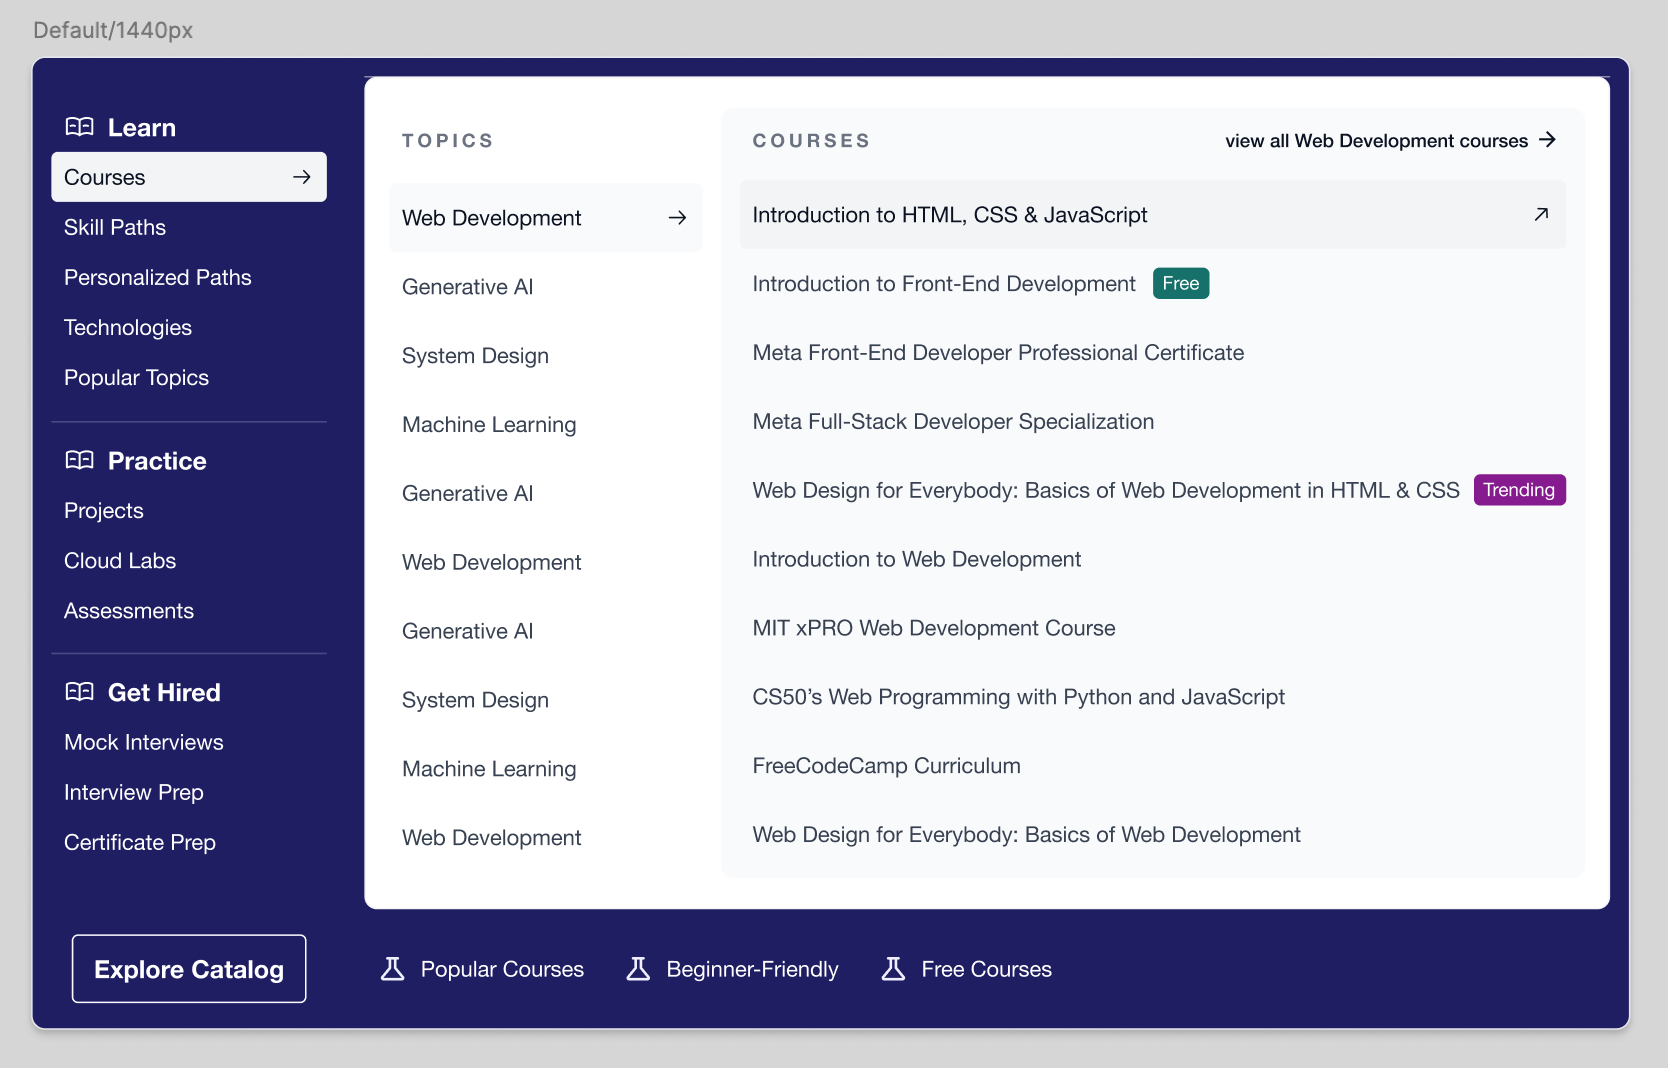This screenshot has width=1668, height=1068.
Task: Open the FreeCodeCamp Curriculum course link
Action: click(x=886, y=766)
